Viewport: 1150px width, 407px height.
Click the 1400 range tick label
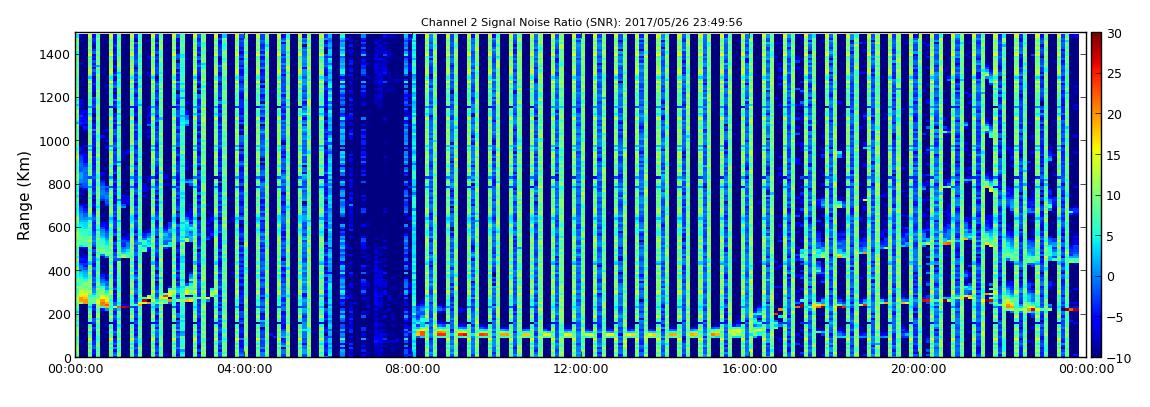[56, 54]
